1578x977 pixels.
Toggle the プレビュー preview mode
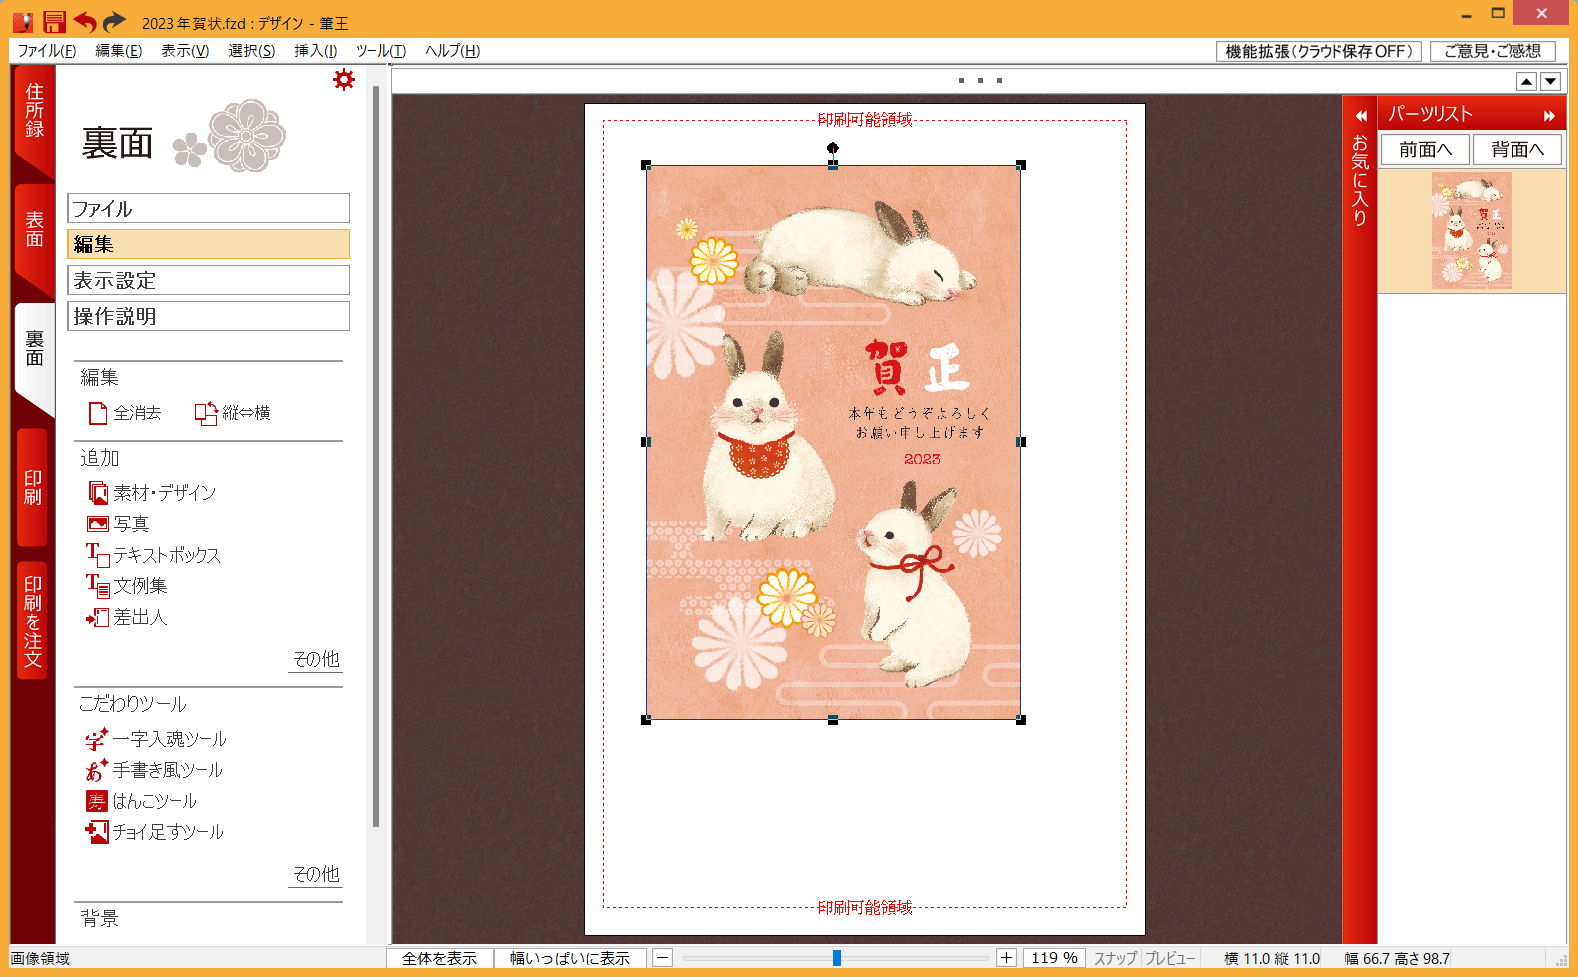click(1170, 958)
